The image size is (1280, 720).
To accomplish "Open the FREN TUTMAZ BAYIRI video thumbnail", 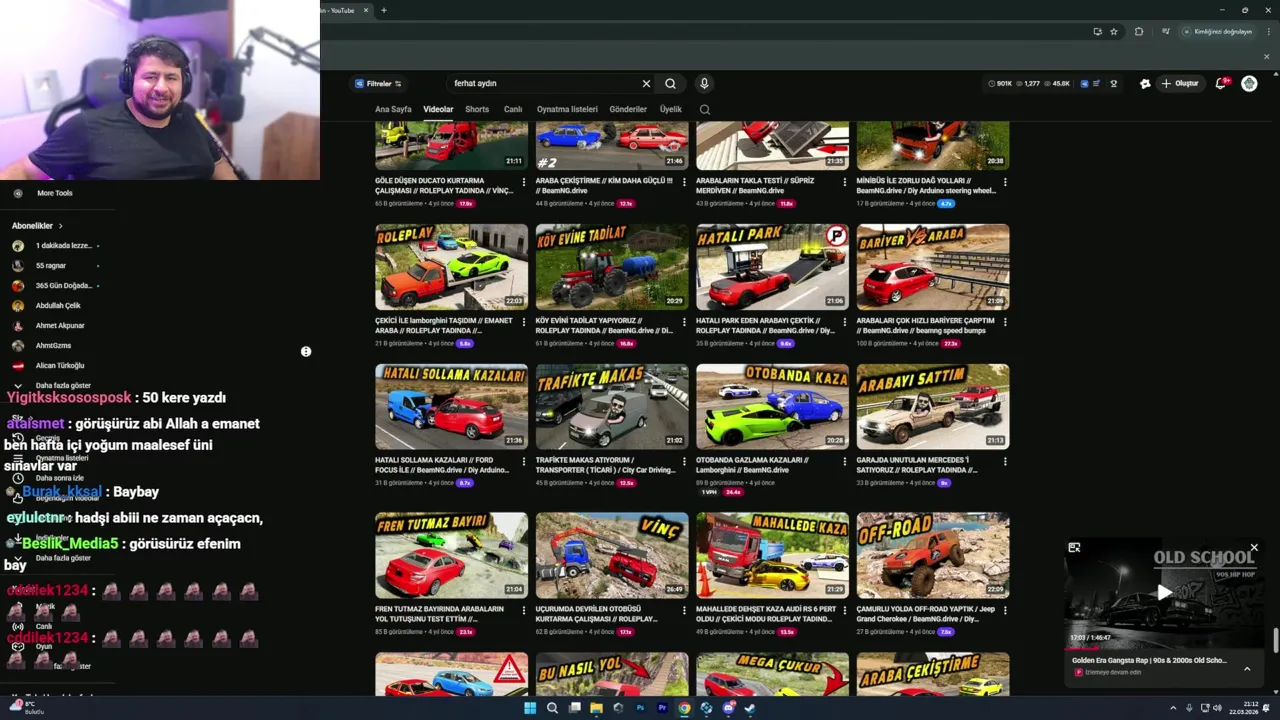I will pyautogui.click(x=451, y=556).
